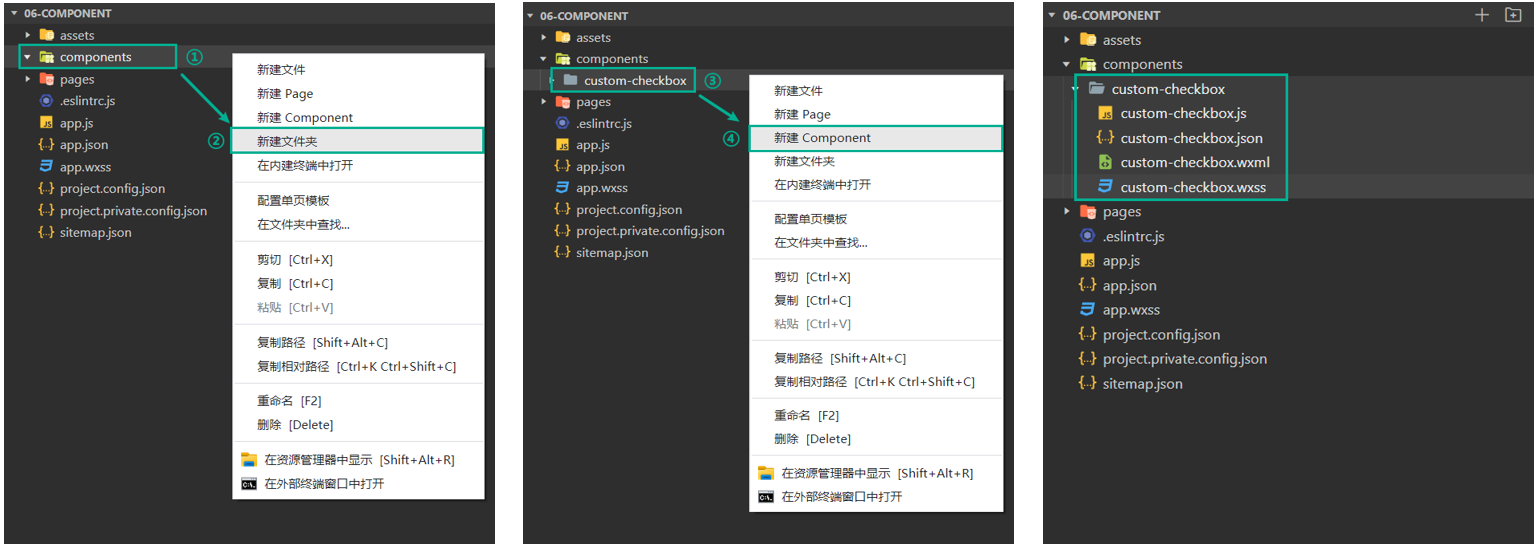Click the blue icon beside custom-checkbox.wxss
Screen dimensions: 1536x546
click(x=1105, y=187)
